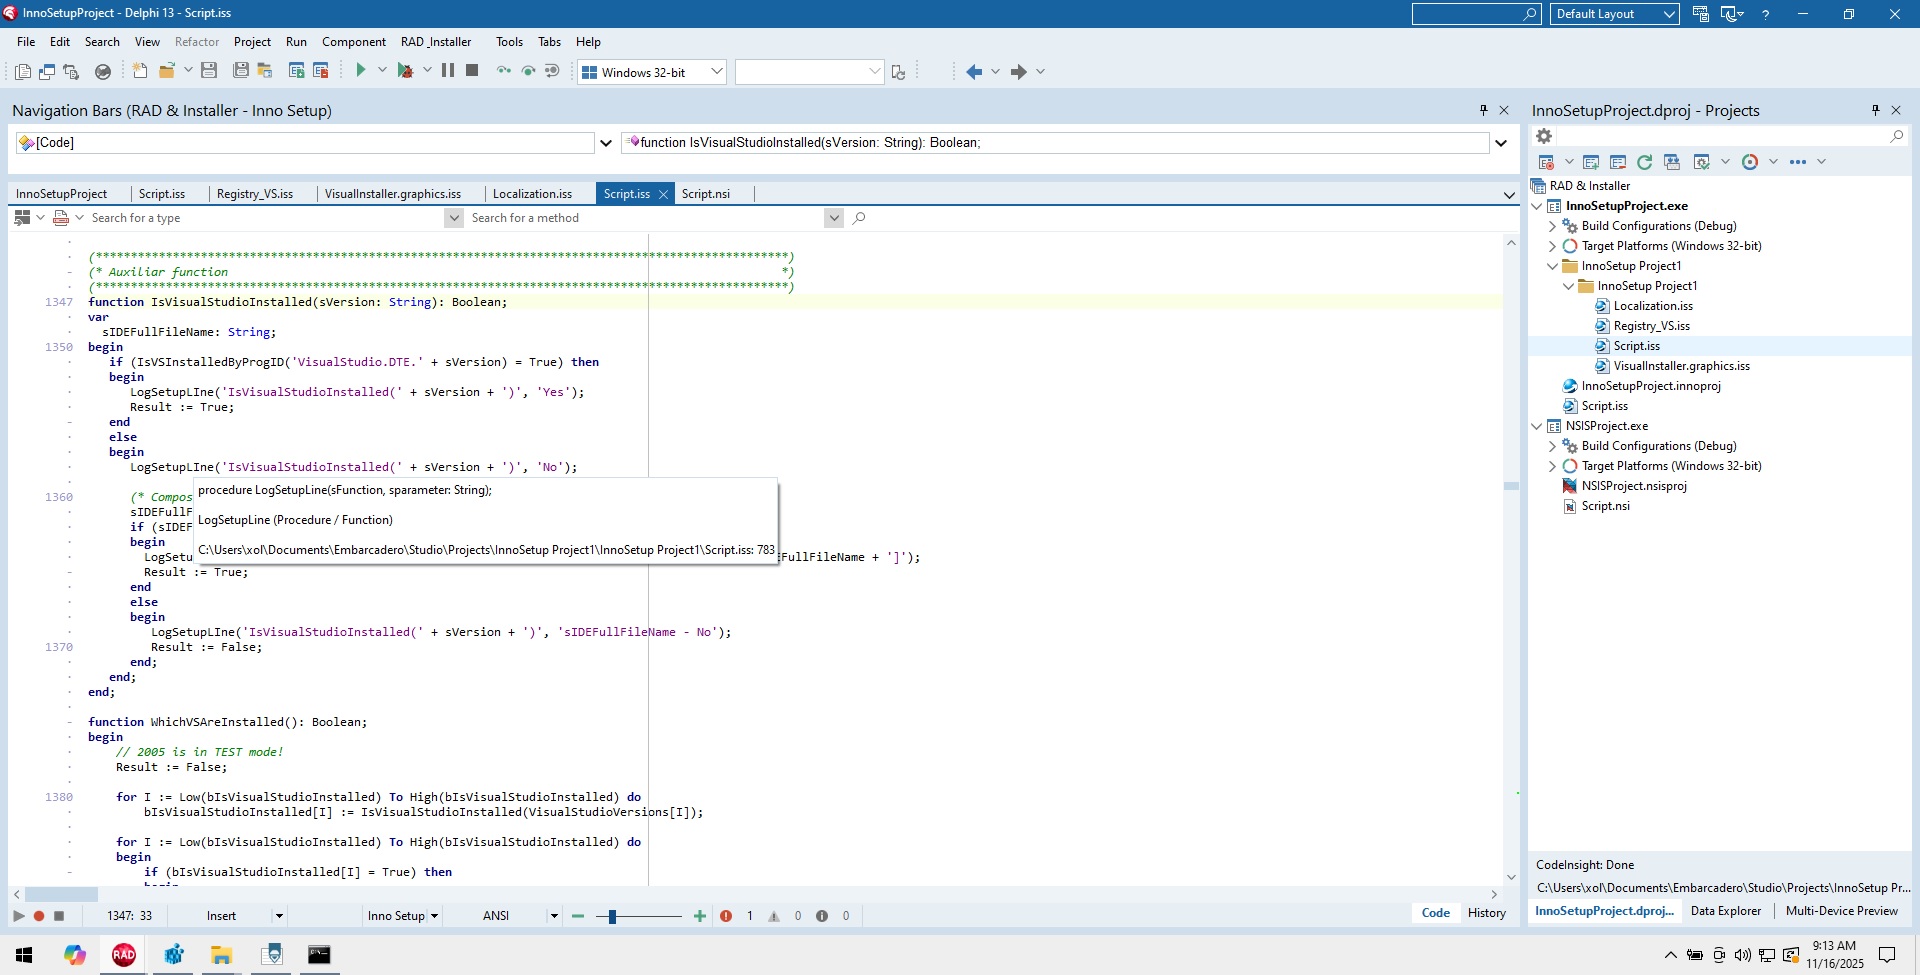The image size is (1920, 975).
Task: Open the Windows 32-bit target platform dropdown
Action: point(716,71)
